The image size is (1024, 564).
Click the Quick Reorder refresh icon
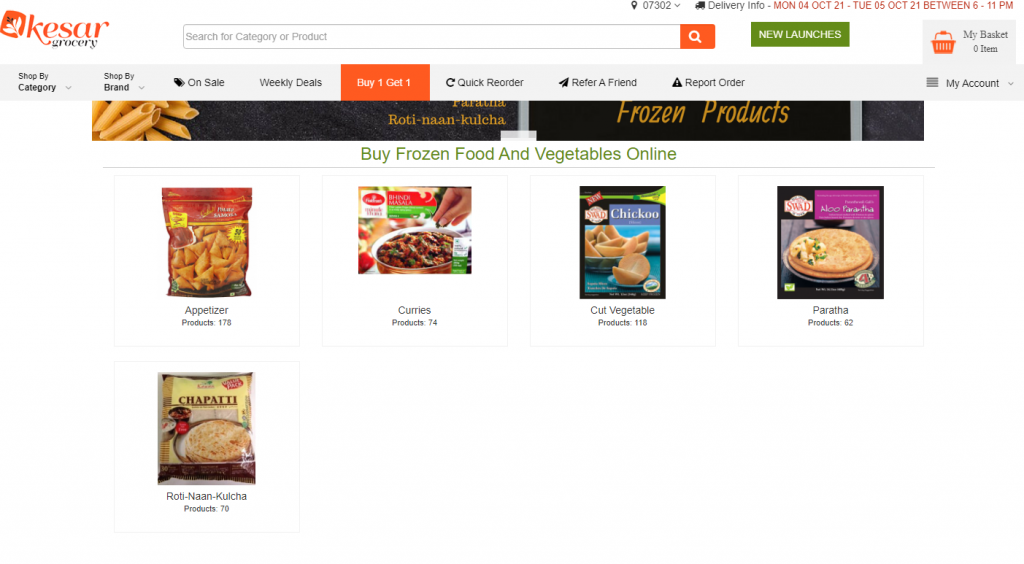tap(450, 83)
